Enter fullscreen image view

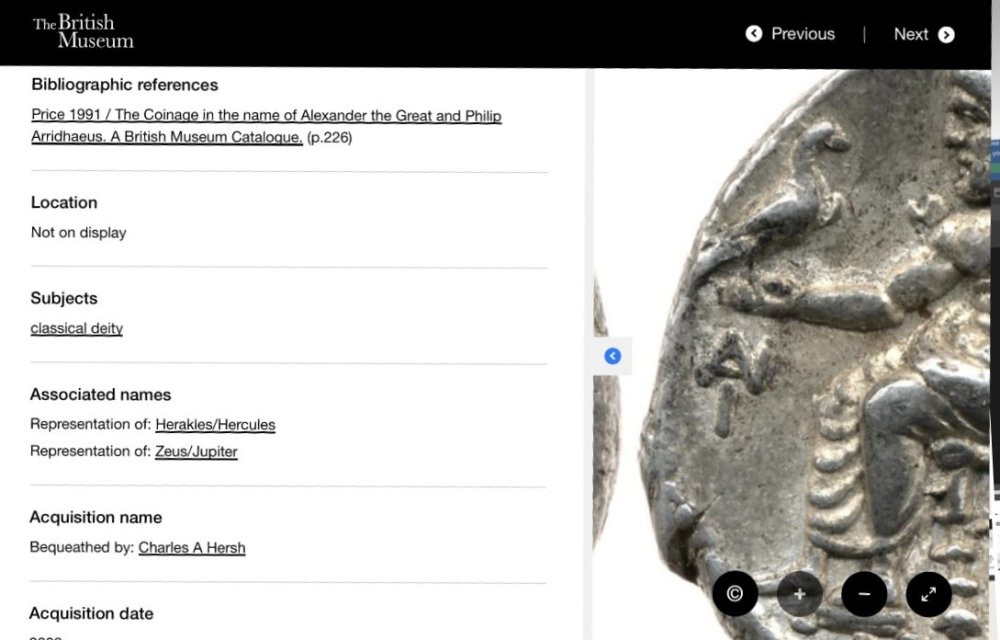(x=928, y=594)
